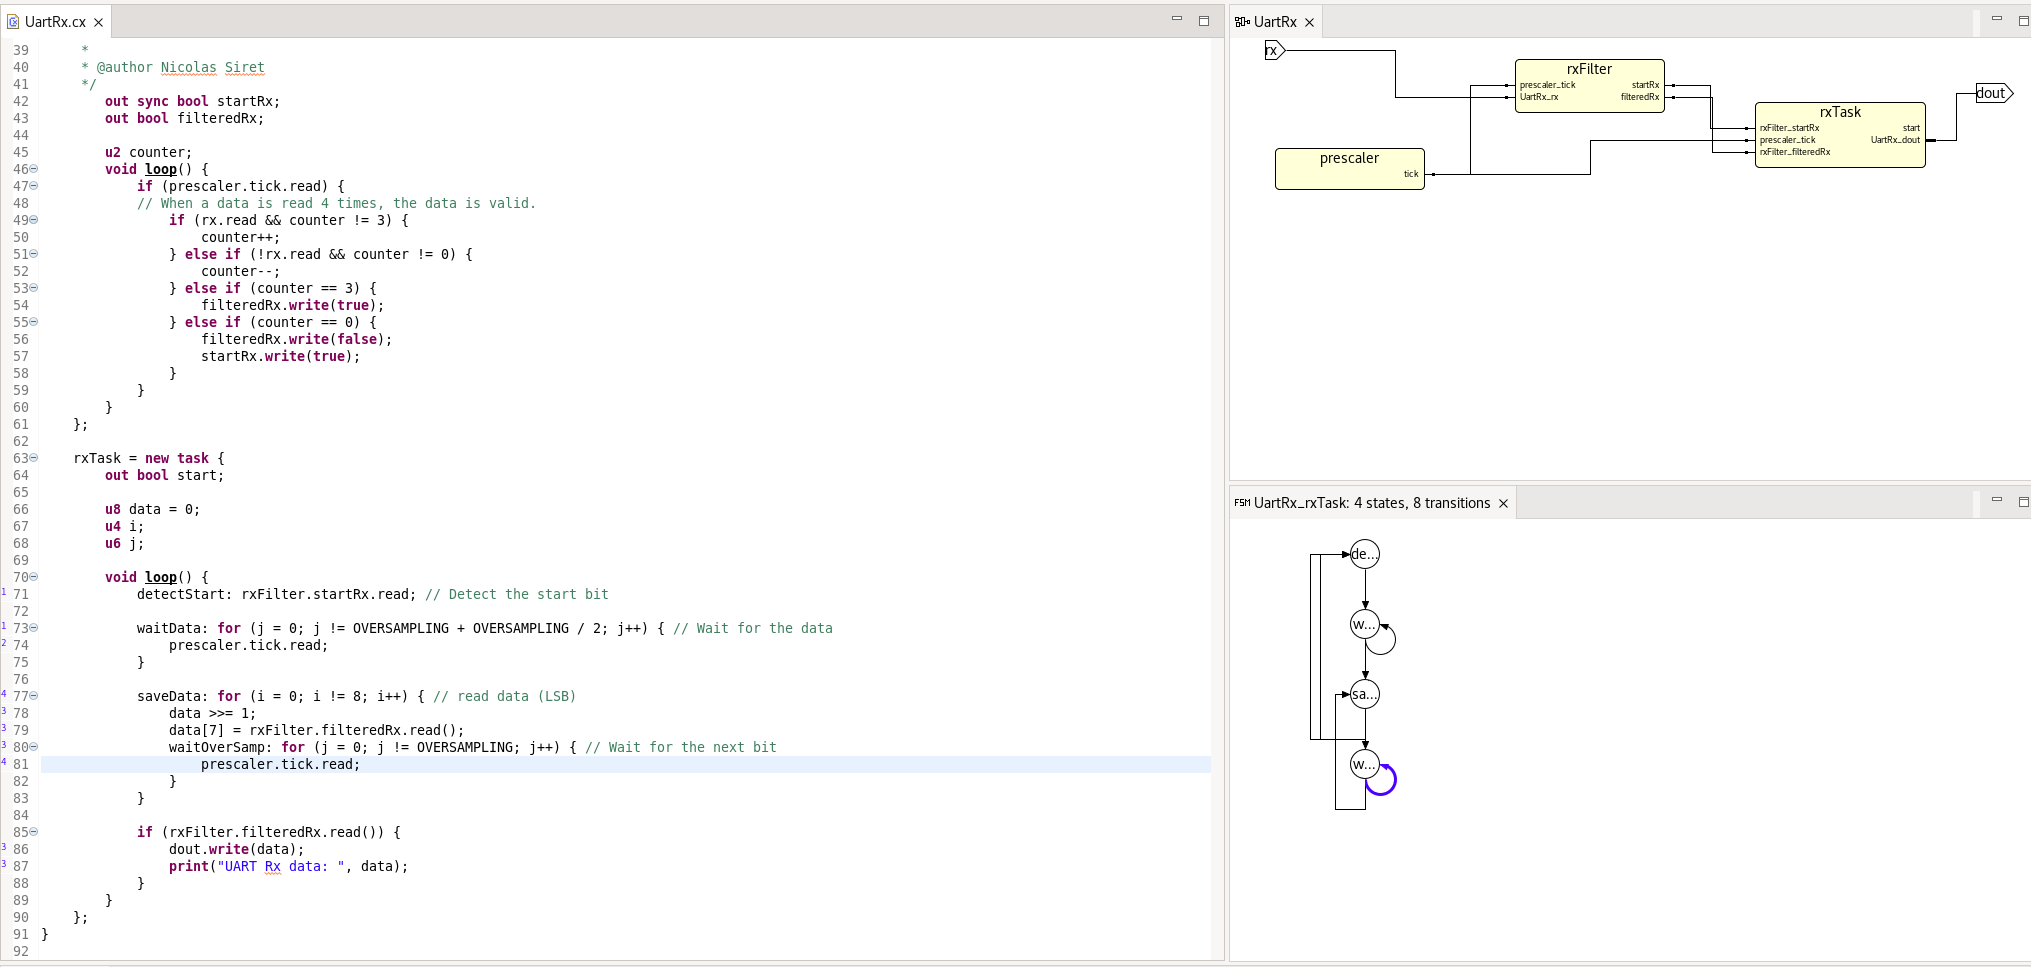Click the Cx source file icon on UartRx.cx tab
Image resolution: width=2031 pixels, height=967 pixels.
(x=12, y=21)
